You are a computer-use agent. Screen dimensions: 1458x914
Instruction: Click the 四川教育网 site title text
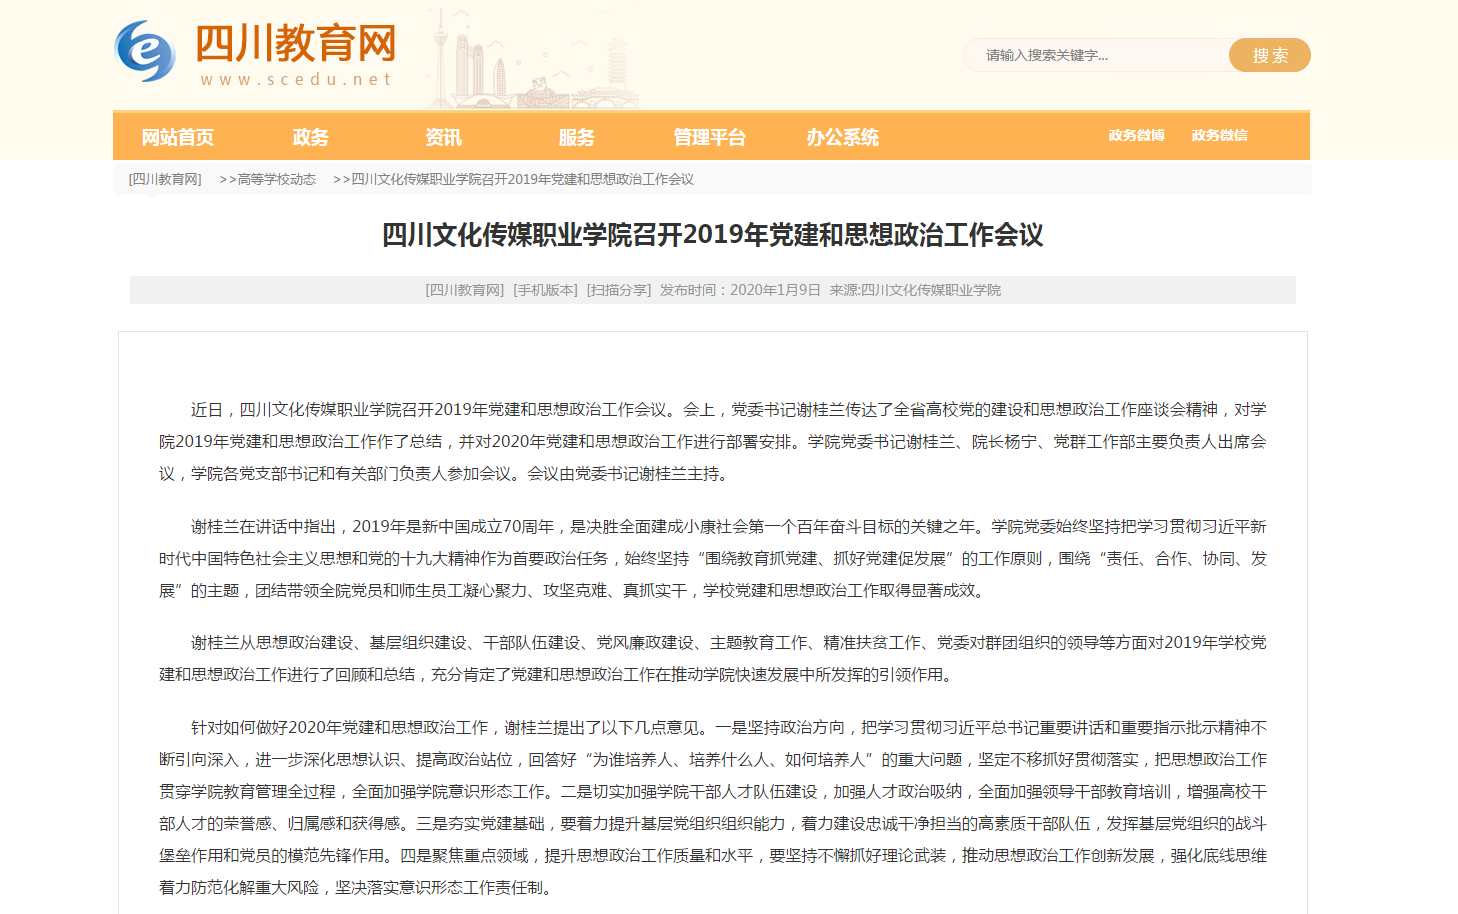click(x=296, y=44)
